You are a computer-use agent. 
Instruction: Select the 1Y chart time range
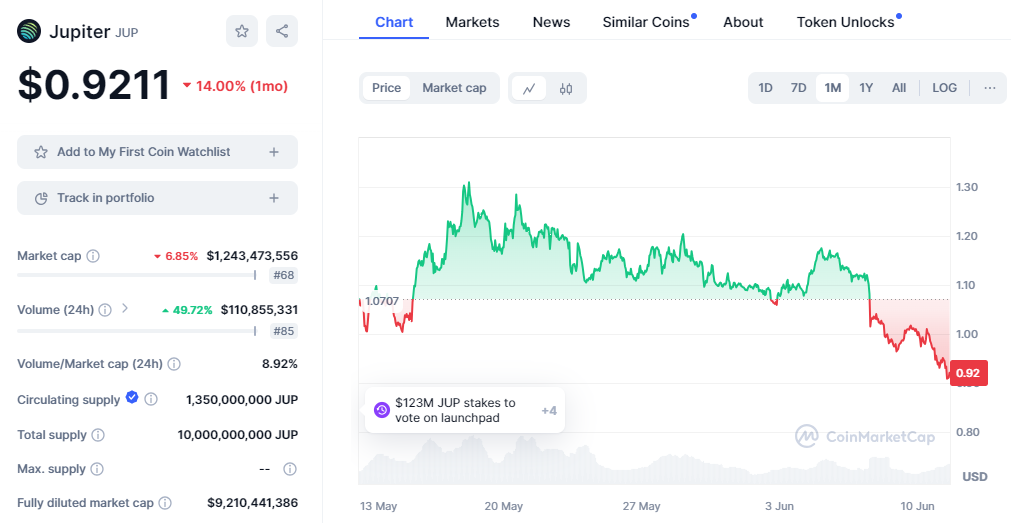(866, 88)
